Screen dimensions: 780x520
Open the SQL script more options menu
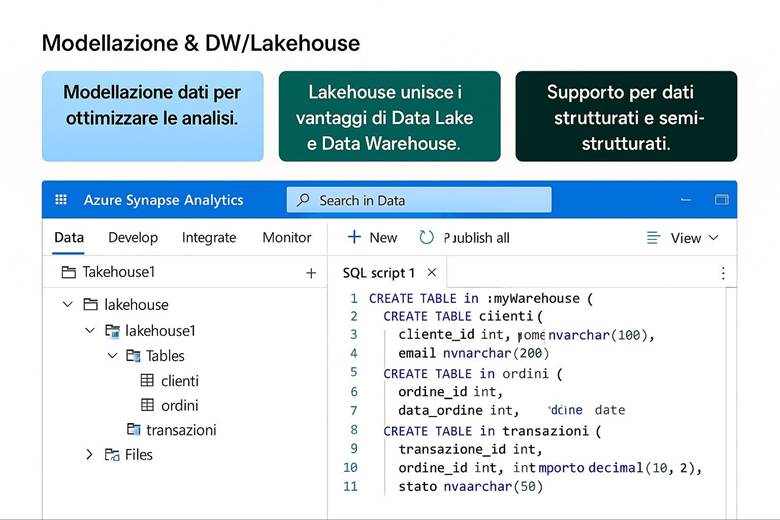click(723, 273)
